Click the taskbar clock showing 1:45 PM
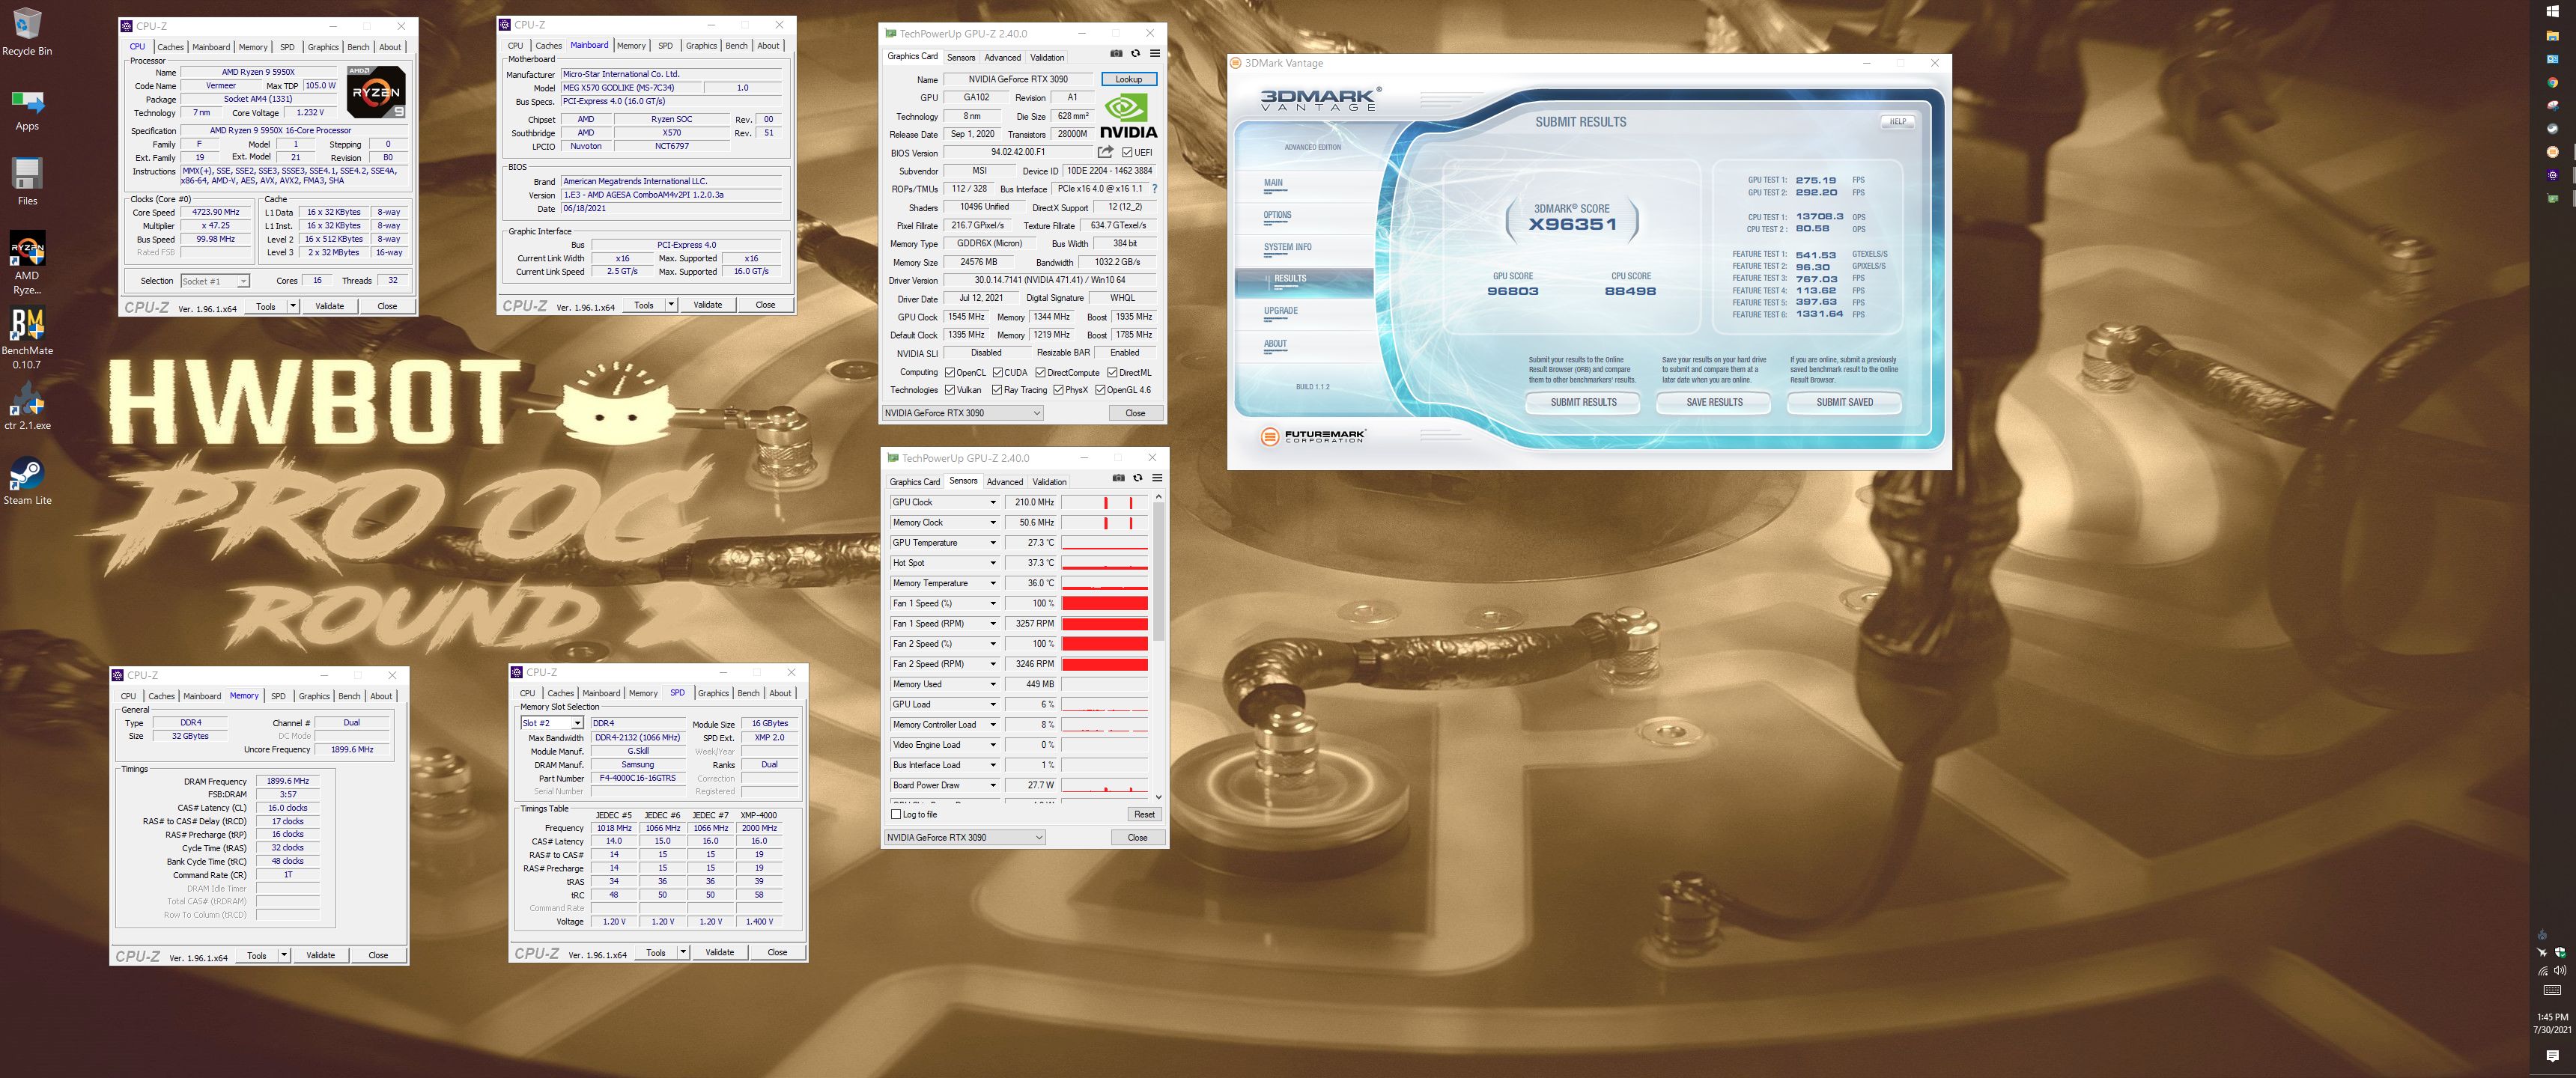Viewport: 2576px width, 1078px height. point(2552,1023)
